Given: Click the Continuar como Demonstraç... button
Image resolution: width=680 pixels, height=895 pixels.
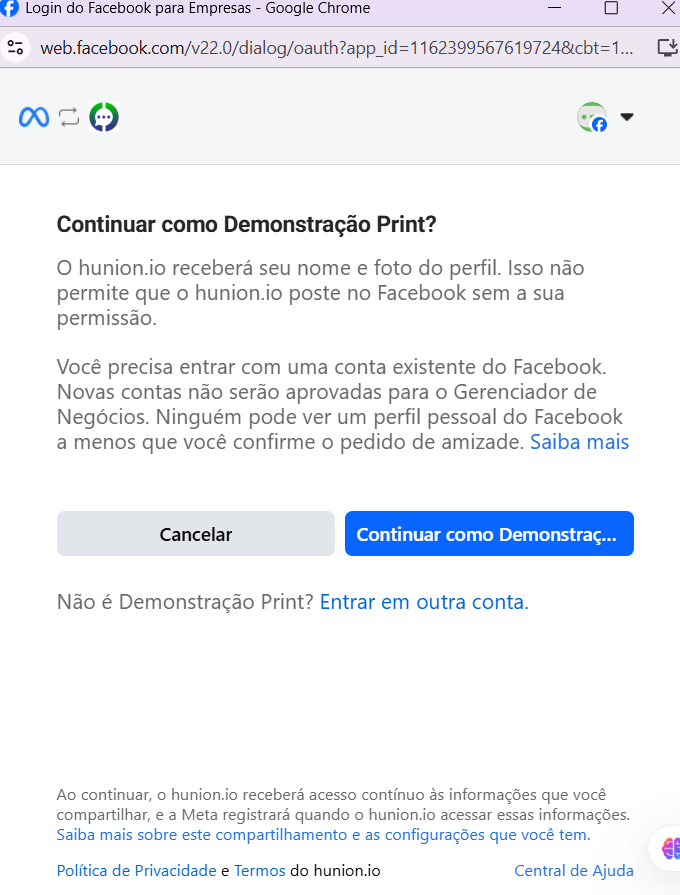Looking at the screenshot, I should pyautogui.click(x=489, y=533).
